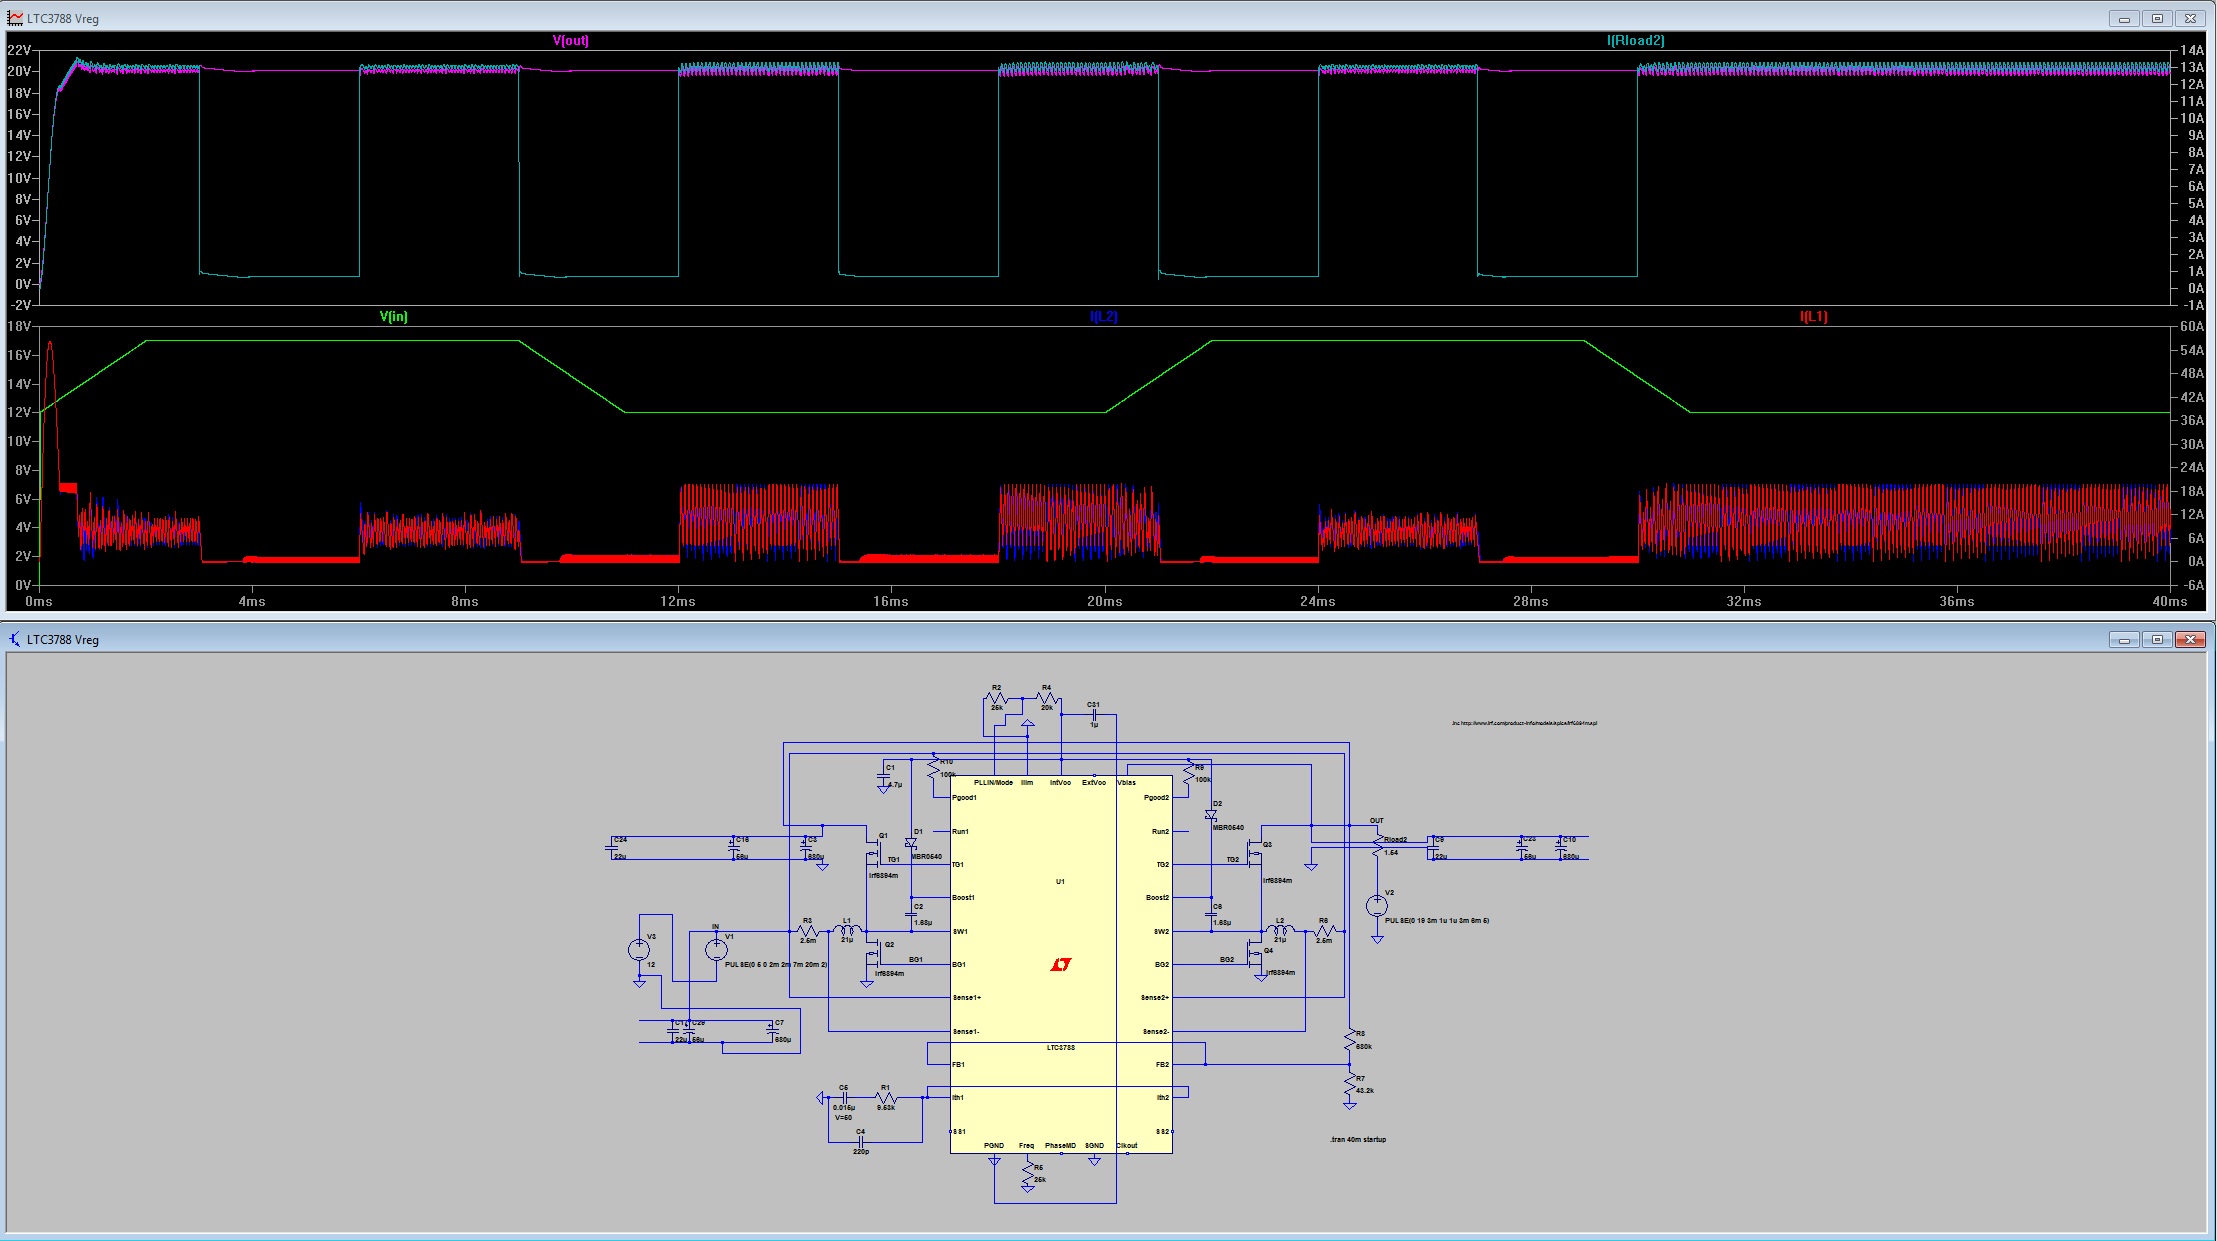Click diode D2 symbol
Screen dimensions: 2217x1241
point(1210,815)
